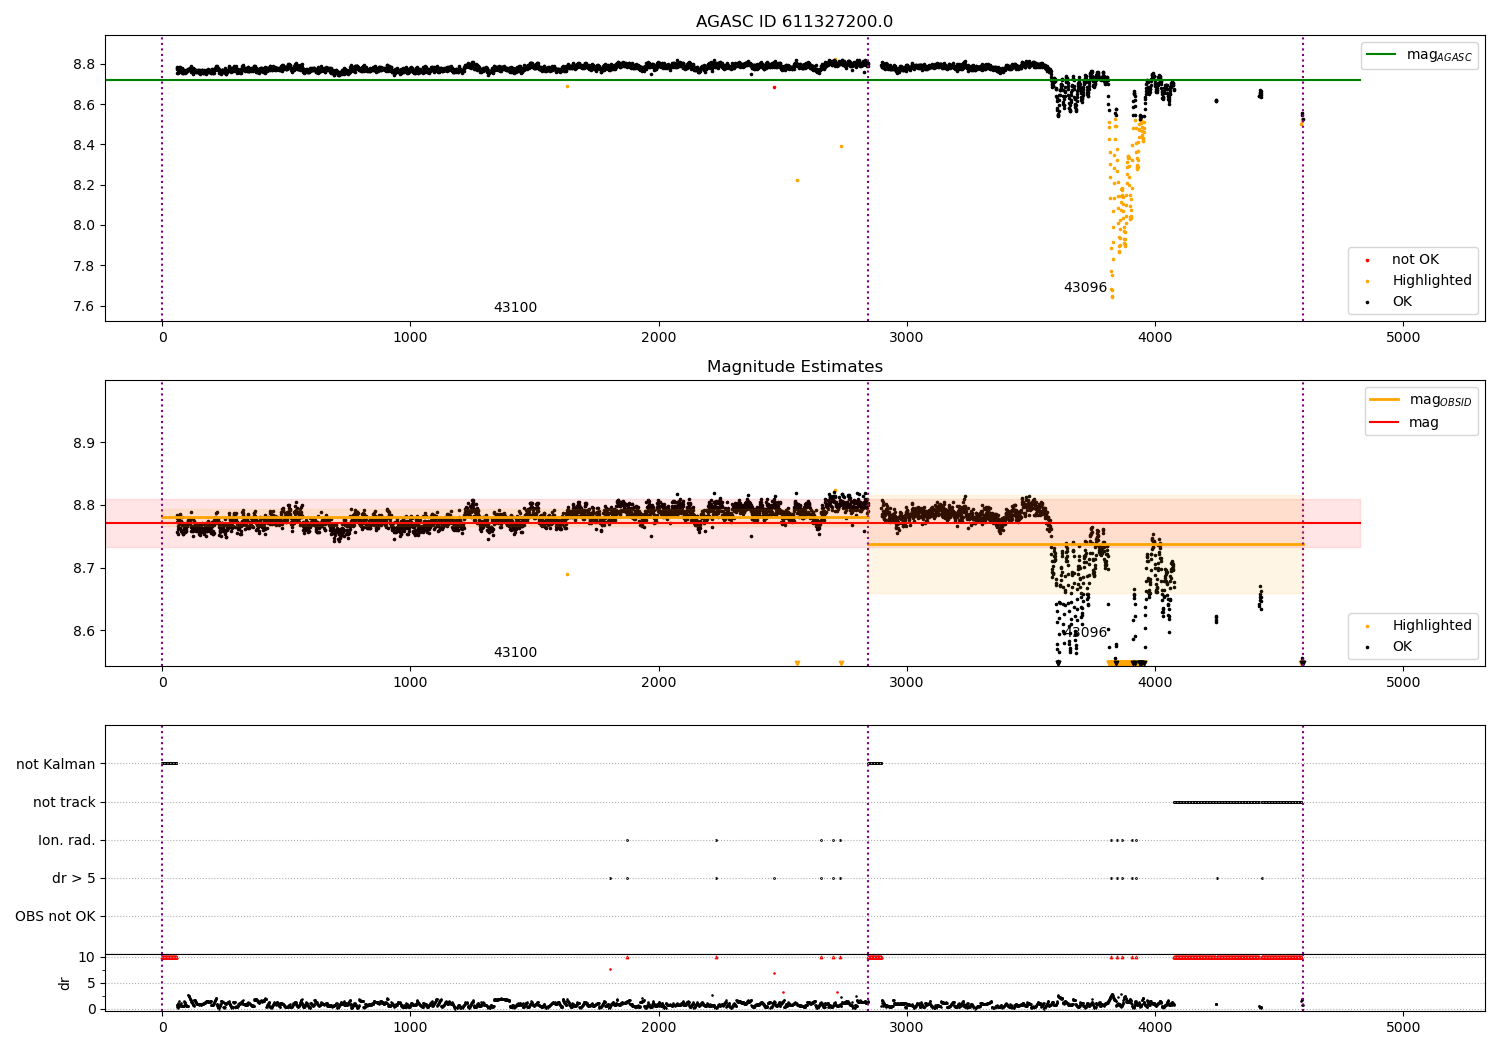Click '1000' x-tick under the dr plot
This screenshot has height=1050, width=1500.
click(x=410, y=1028)
